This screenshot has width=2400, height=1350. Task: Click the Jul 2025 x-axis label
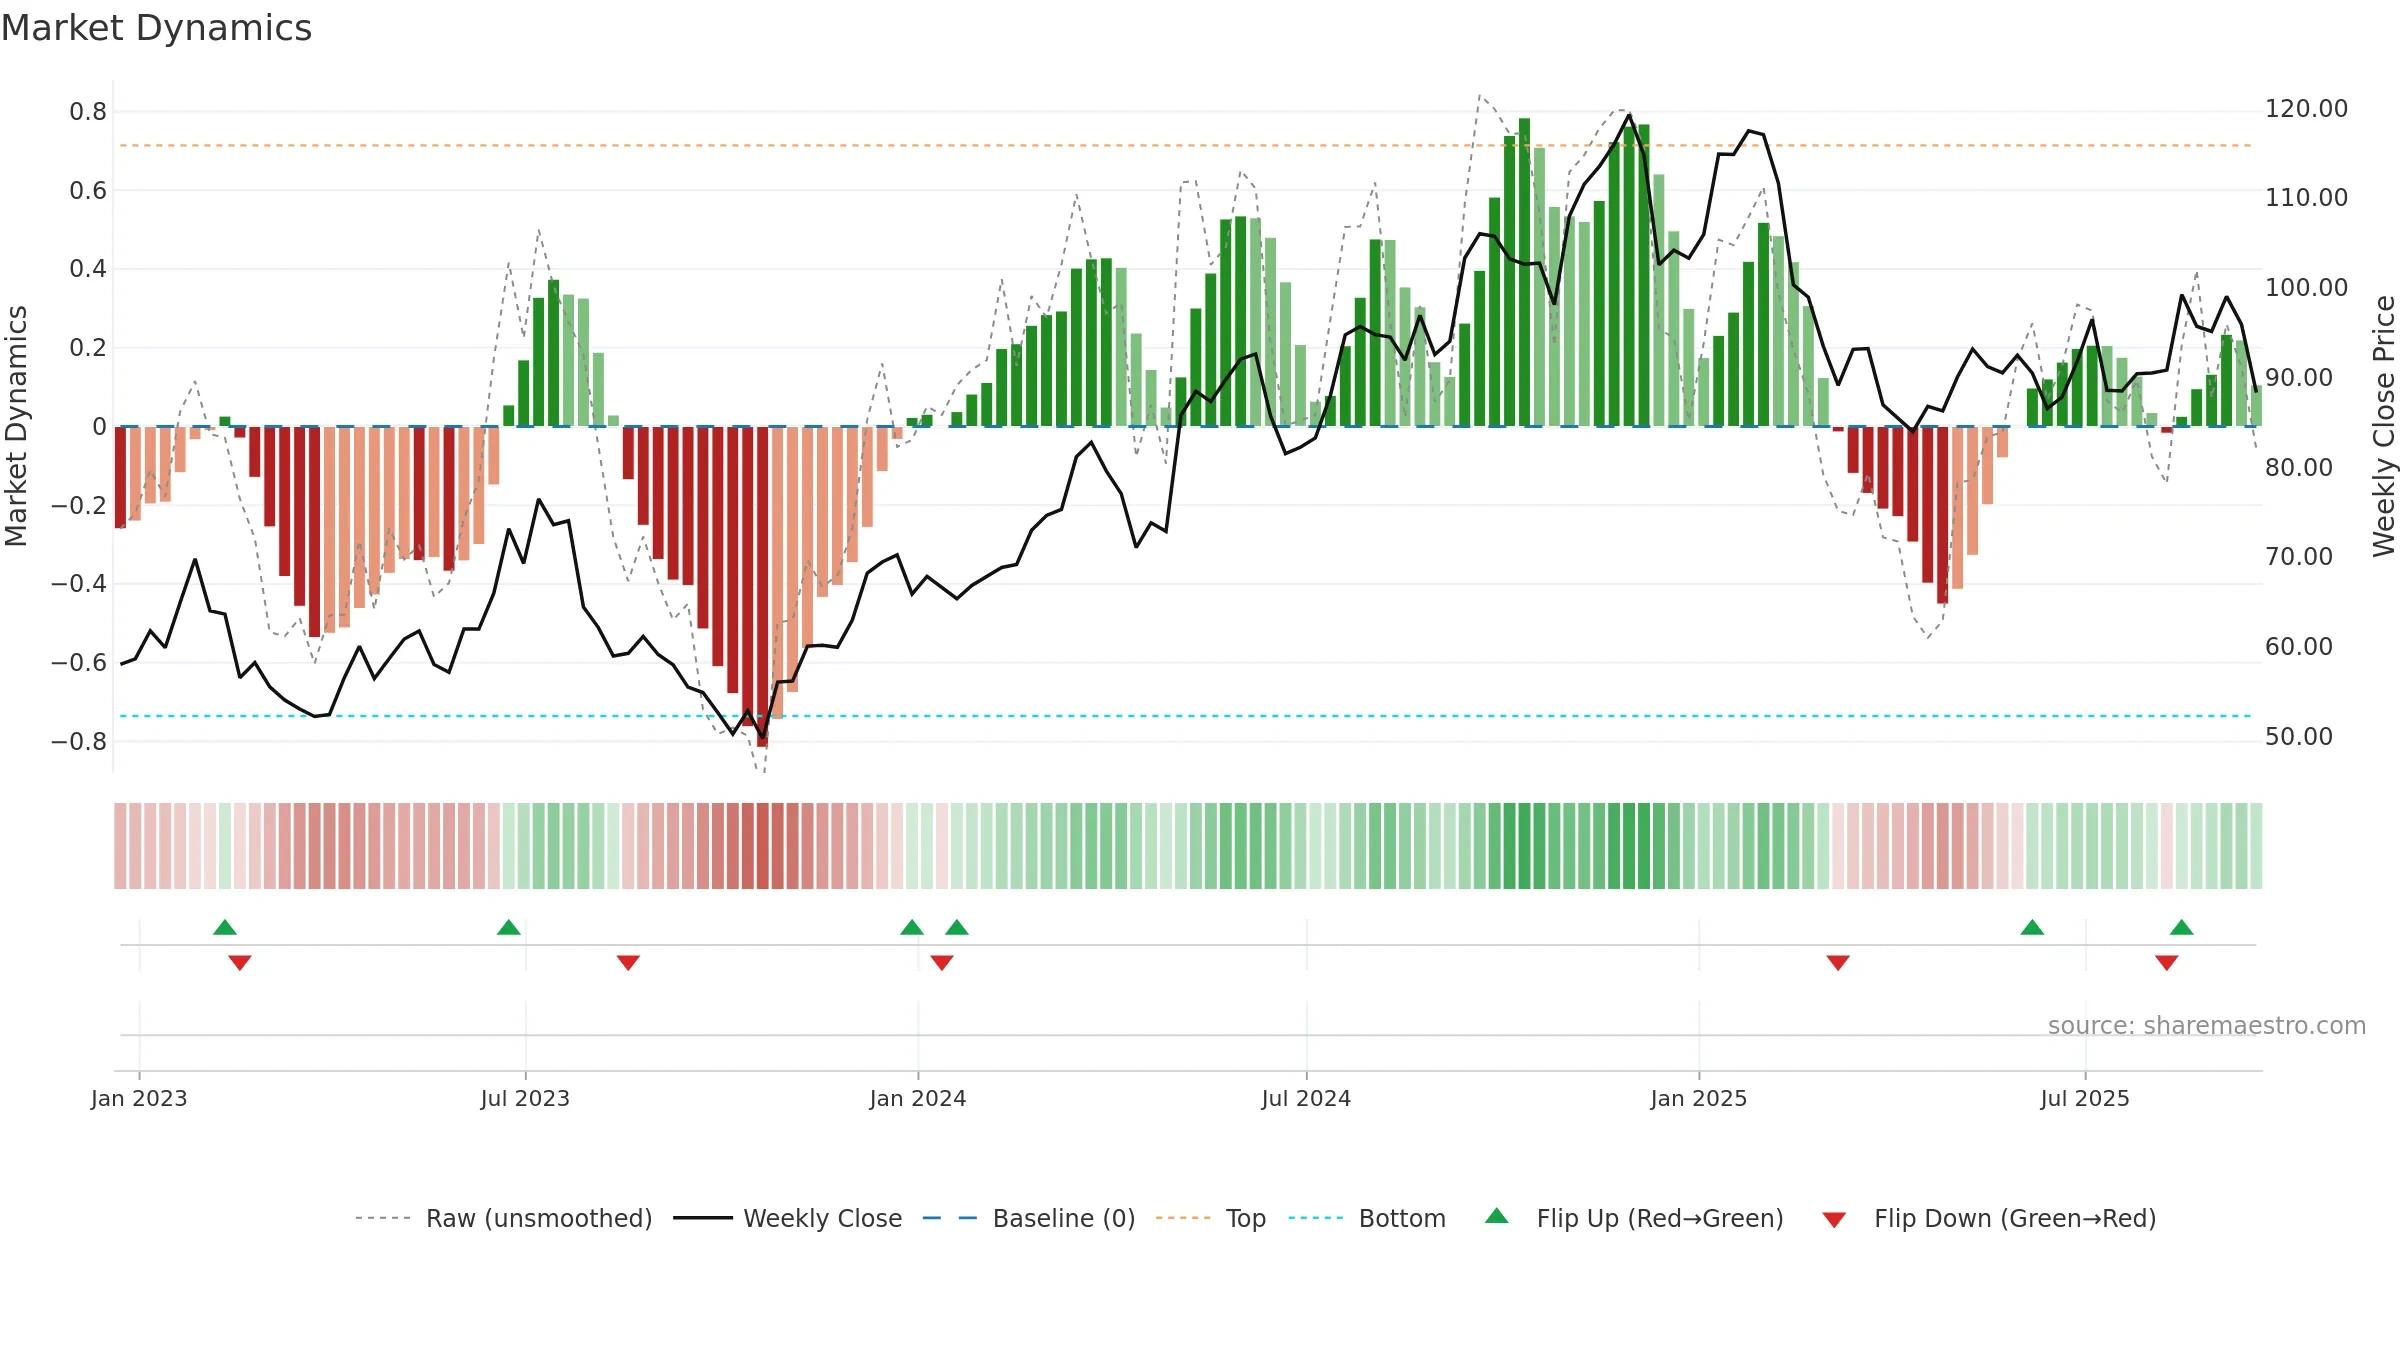tap(2085, 1098)
